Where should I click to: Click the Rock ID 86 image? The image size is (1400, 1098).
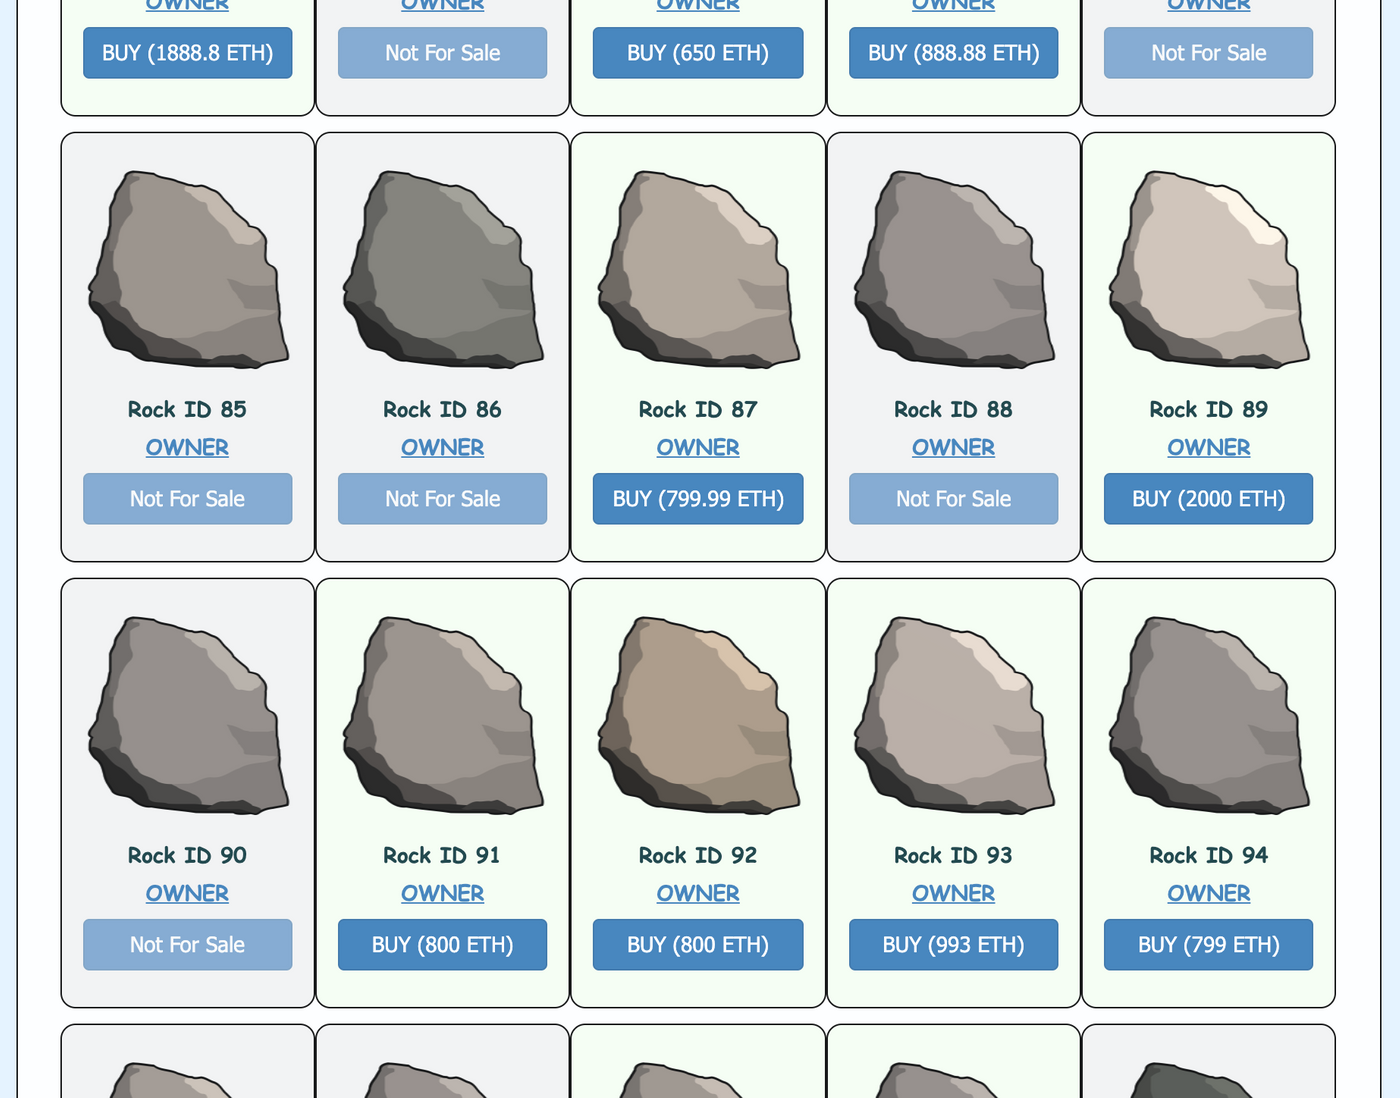click(x=443, y=269)
